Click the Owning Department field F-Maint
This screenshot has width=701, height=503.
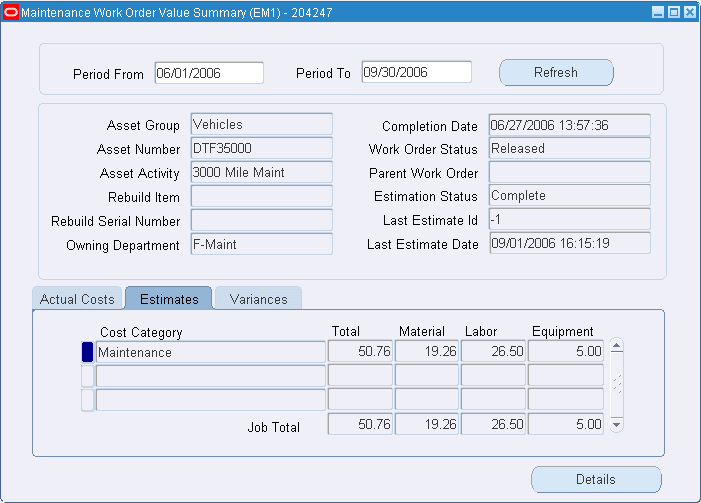coord(262,244)
